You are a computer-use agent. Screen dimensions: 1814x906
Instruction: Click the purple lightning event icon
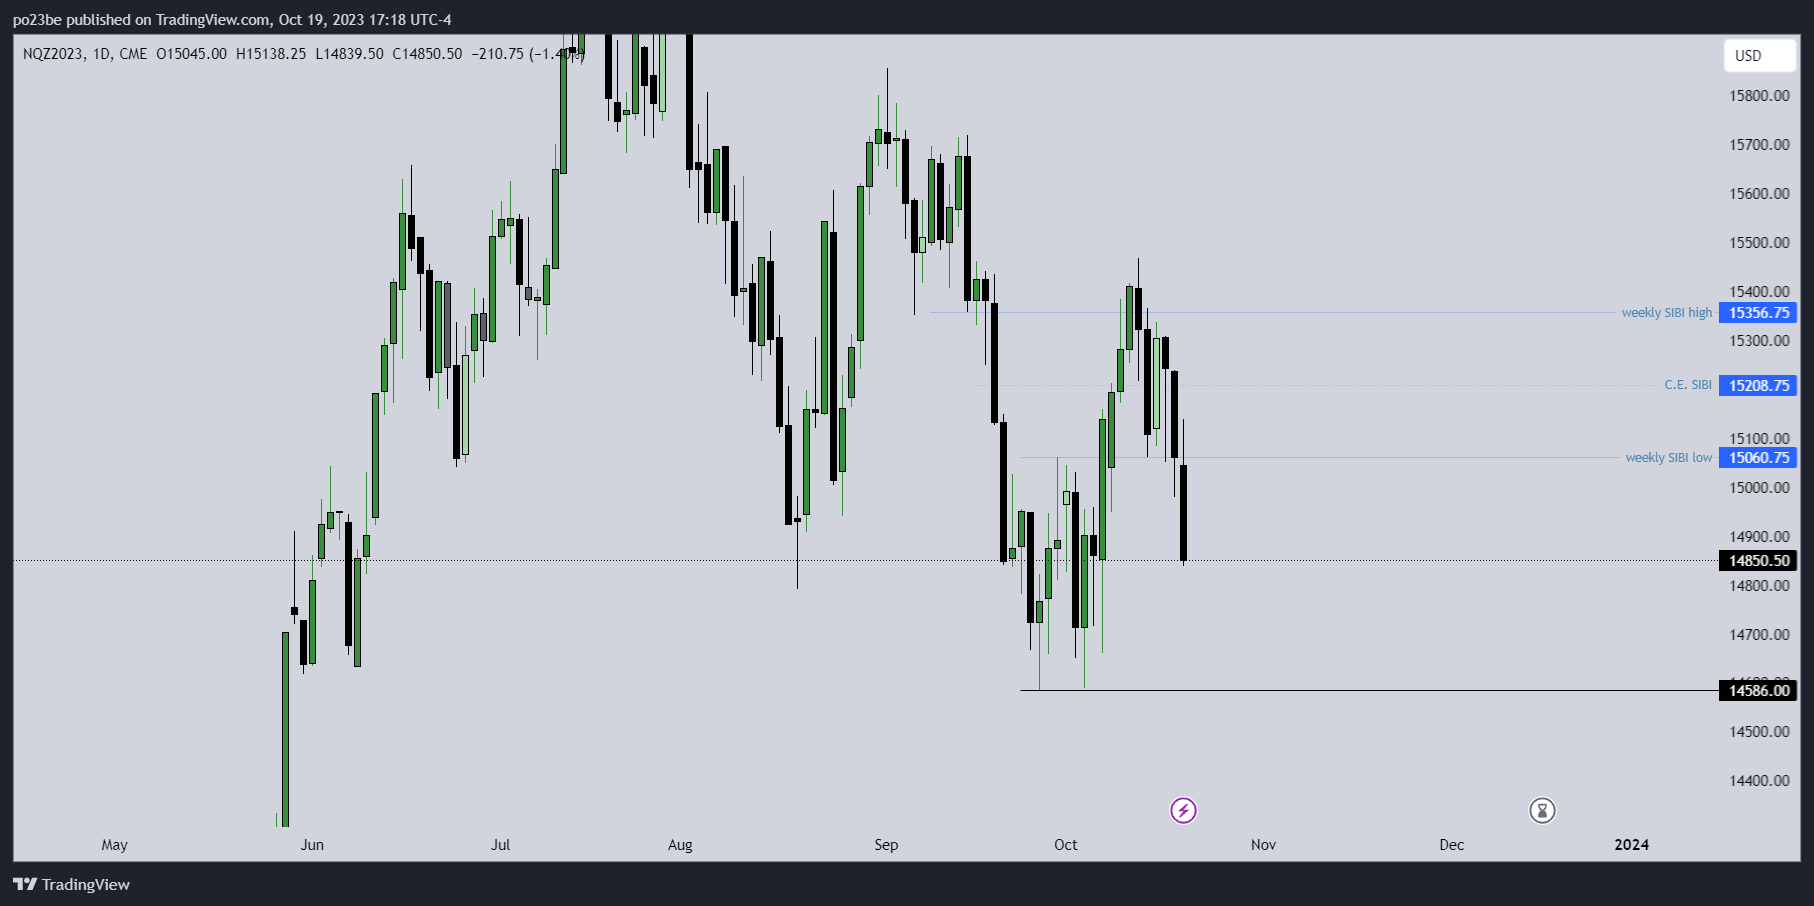[x=1183, y=810]
